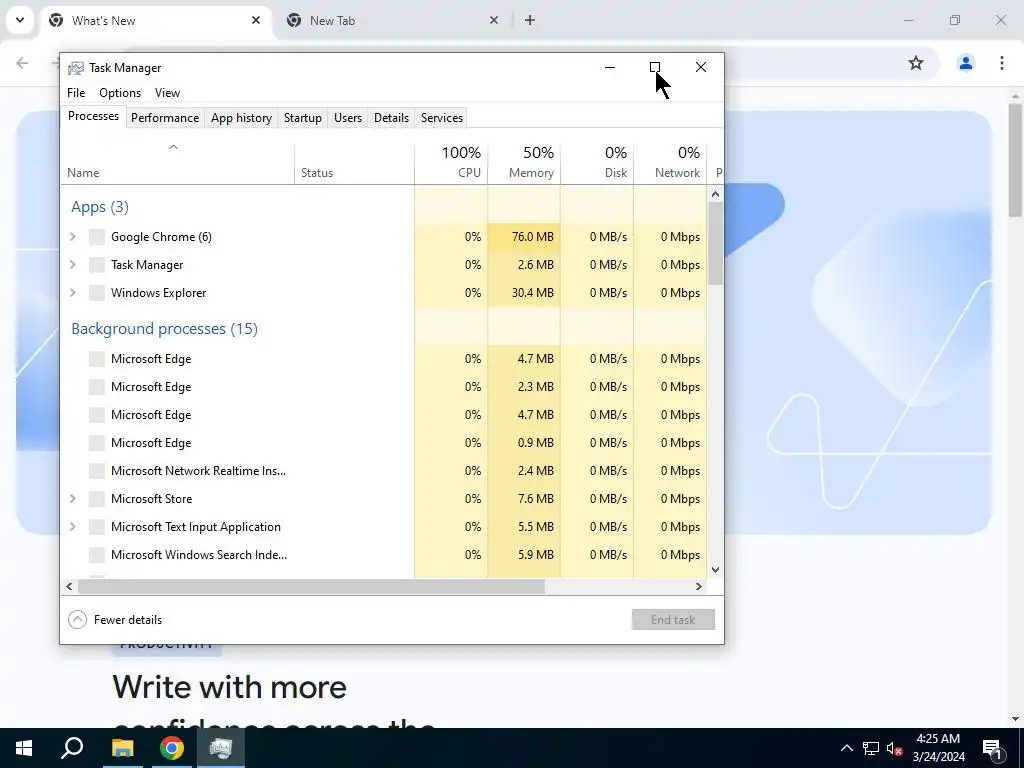Click the Microsoft Text Input Application icon
Viewport: 1024px width, 768px height.
[x=97, y=527]
